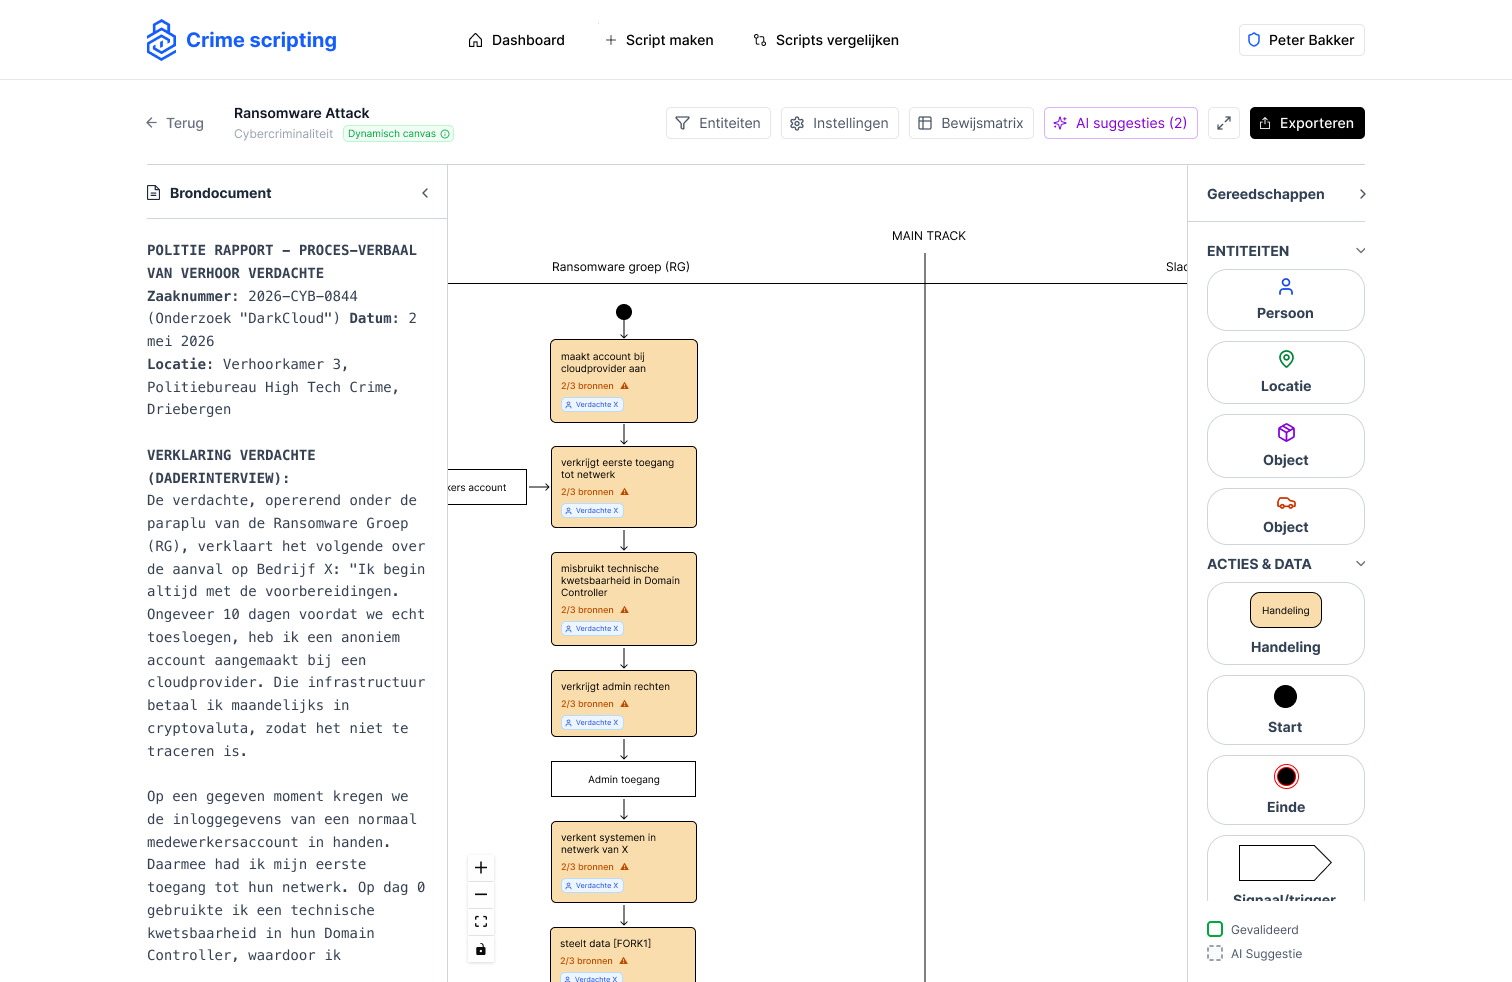Open AI suggesties (2) panel
Viewport: 1512px width, 982px height.
[x=1121, y=123]
